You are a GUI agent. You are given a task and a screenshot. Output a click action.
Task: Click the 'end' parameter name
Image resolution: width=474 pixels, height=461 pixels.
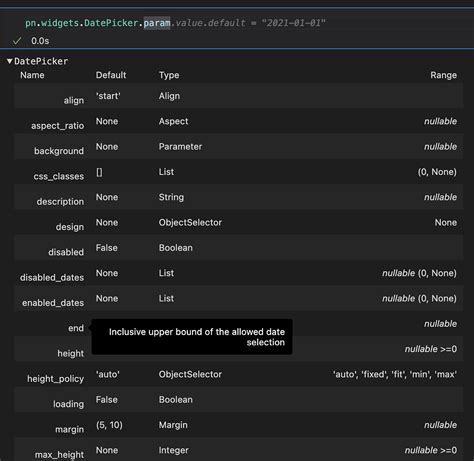(76, 328)
